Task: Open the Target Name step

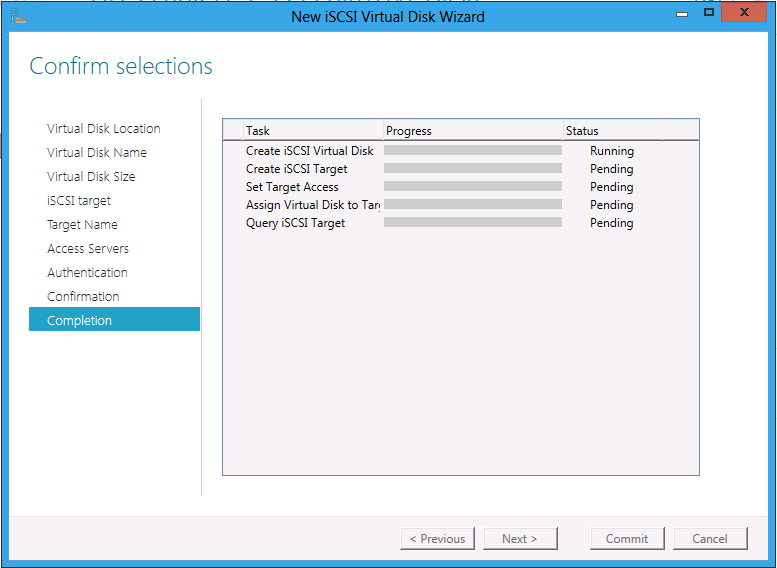Action: [x=82, y=225]
